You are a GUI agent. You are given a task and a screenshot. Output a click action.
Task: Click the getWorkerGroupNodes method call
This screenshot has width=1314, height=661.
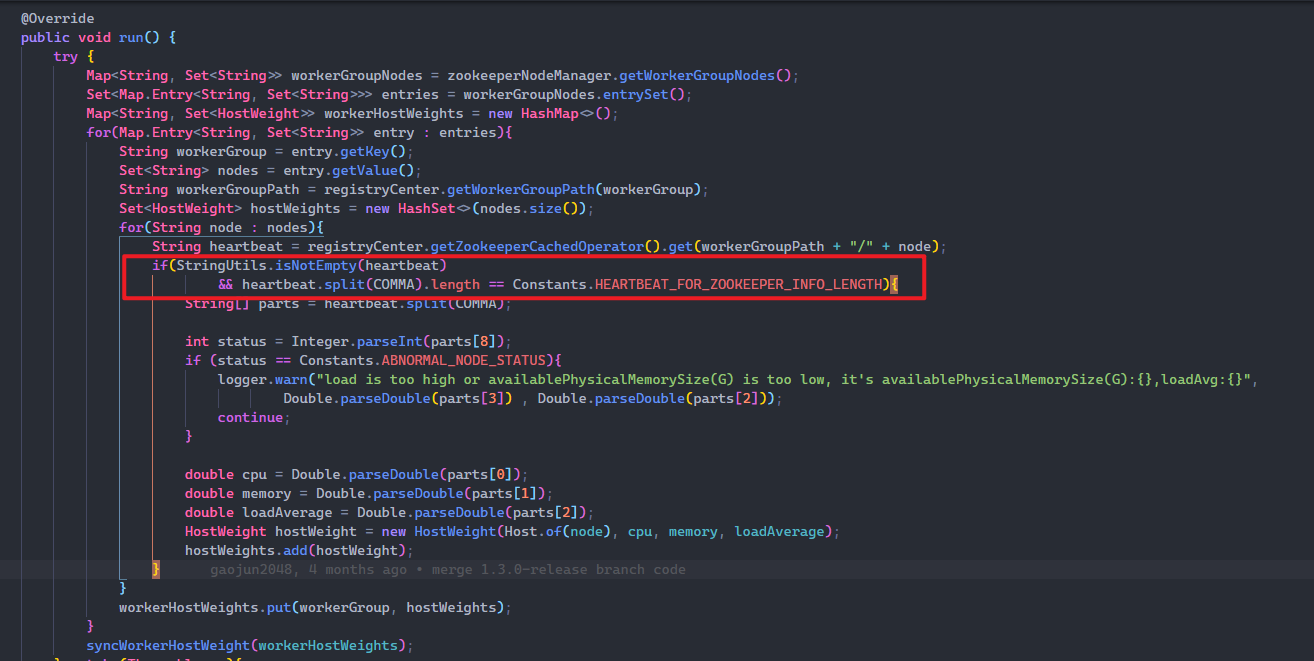[x=697, y=75]
